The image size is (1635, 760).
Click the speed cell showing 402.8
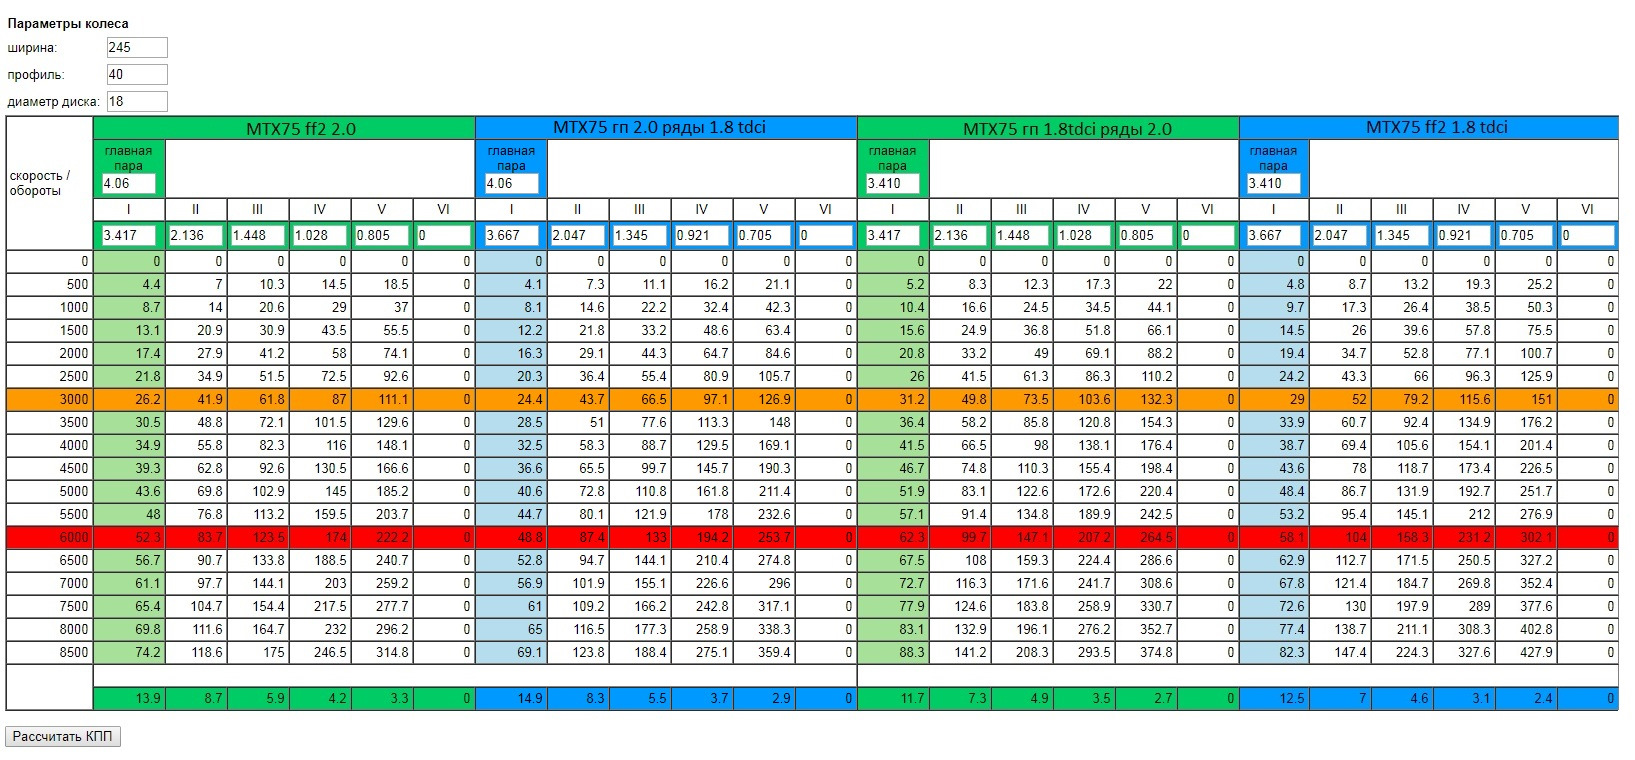pos(1526,629)
